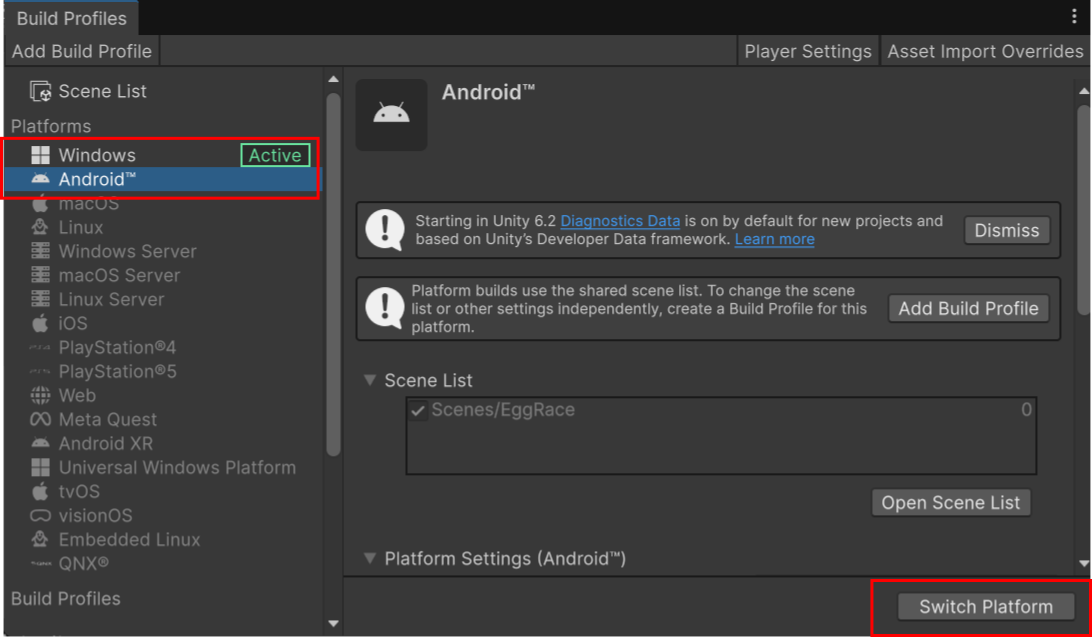Click the Windows platform logo icon
1092x637 pixels.
(x=40, y=155)
